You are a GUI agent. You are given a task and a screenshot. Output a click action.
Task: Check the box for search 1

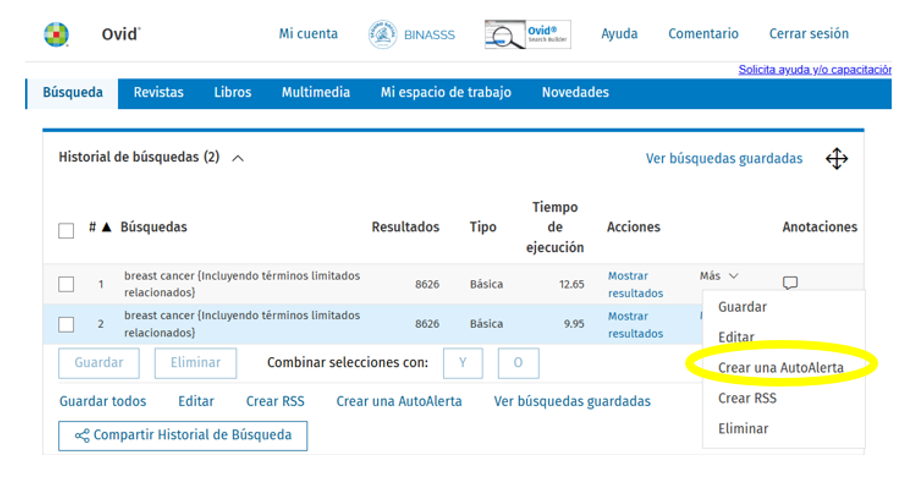coord(66,284)
